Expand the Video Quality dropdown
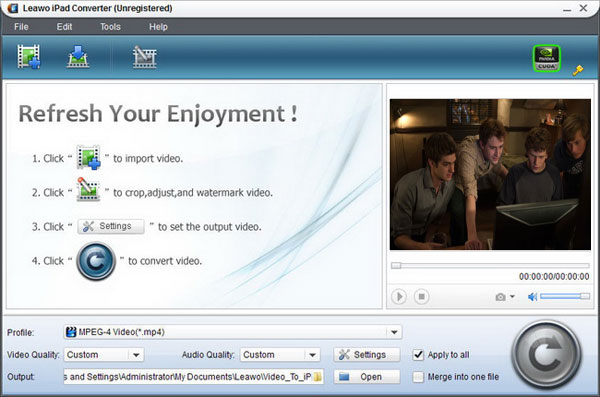Screen dimensions: 600x397 click(x=136, y=355)
